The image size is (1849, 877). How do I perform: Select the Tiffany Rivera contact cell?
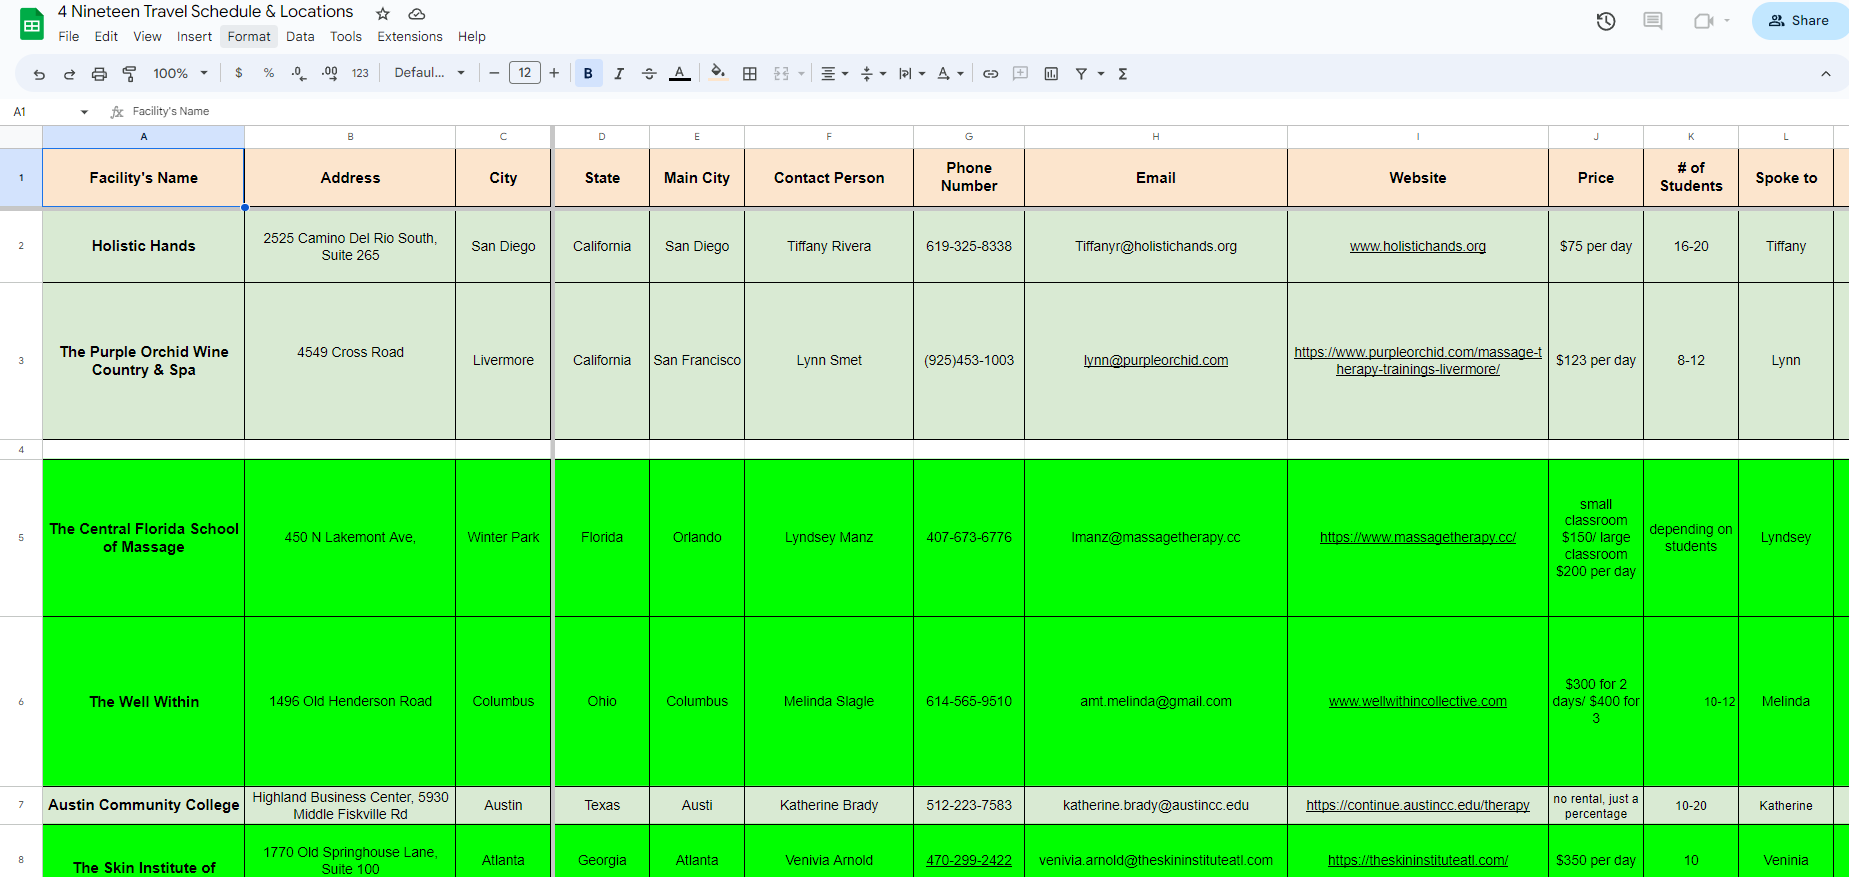[829, 246]
